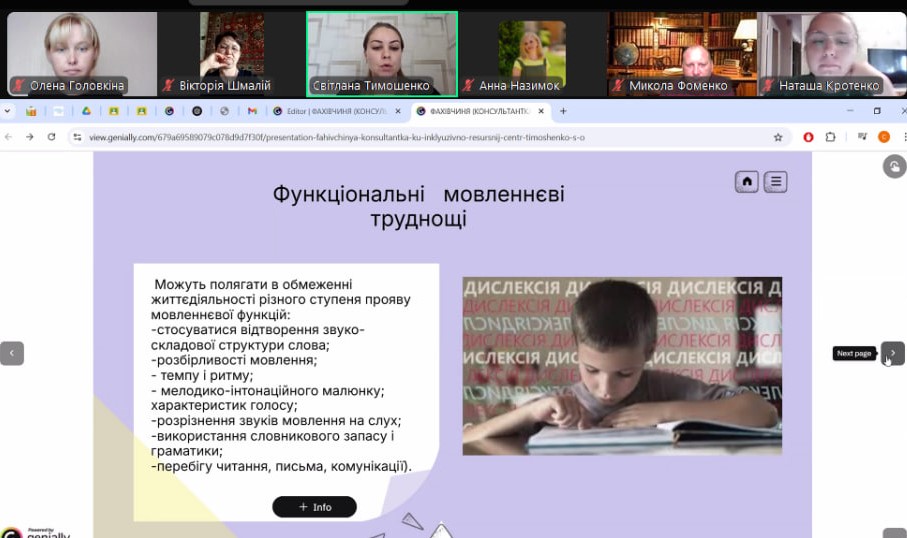Bookmark this page with star icon
The width and height of the screenshot is (907, 538).
[x=778, y=137]
